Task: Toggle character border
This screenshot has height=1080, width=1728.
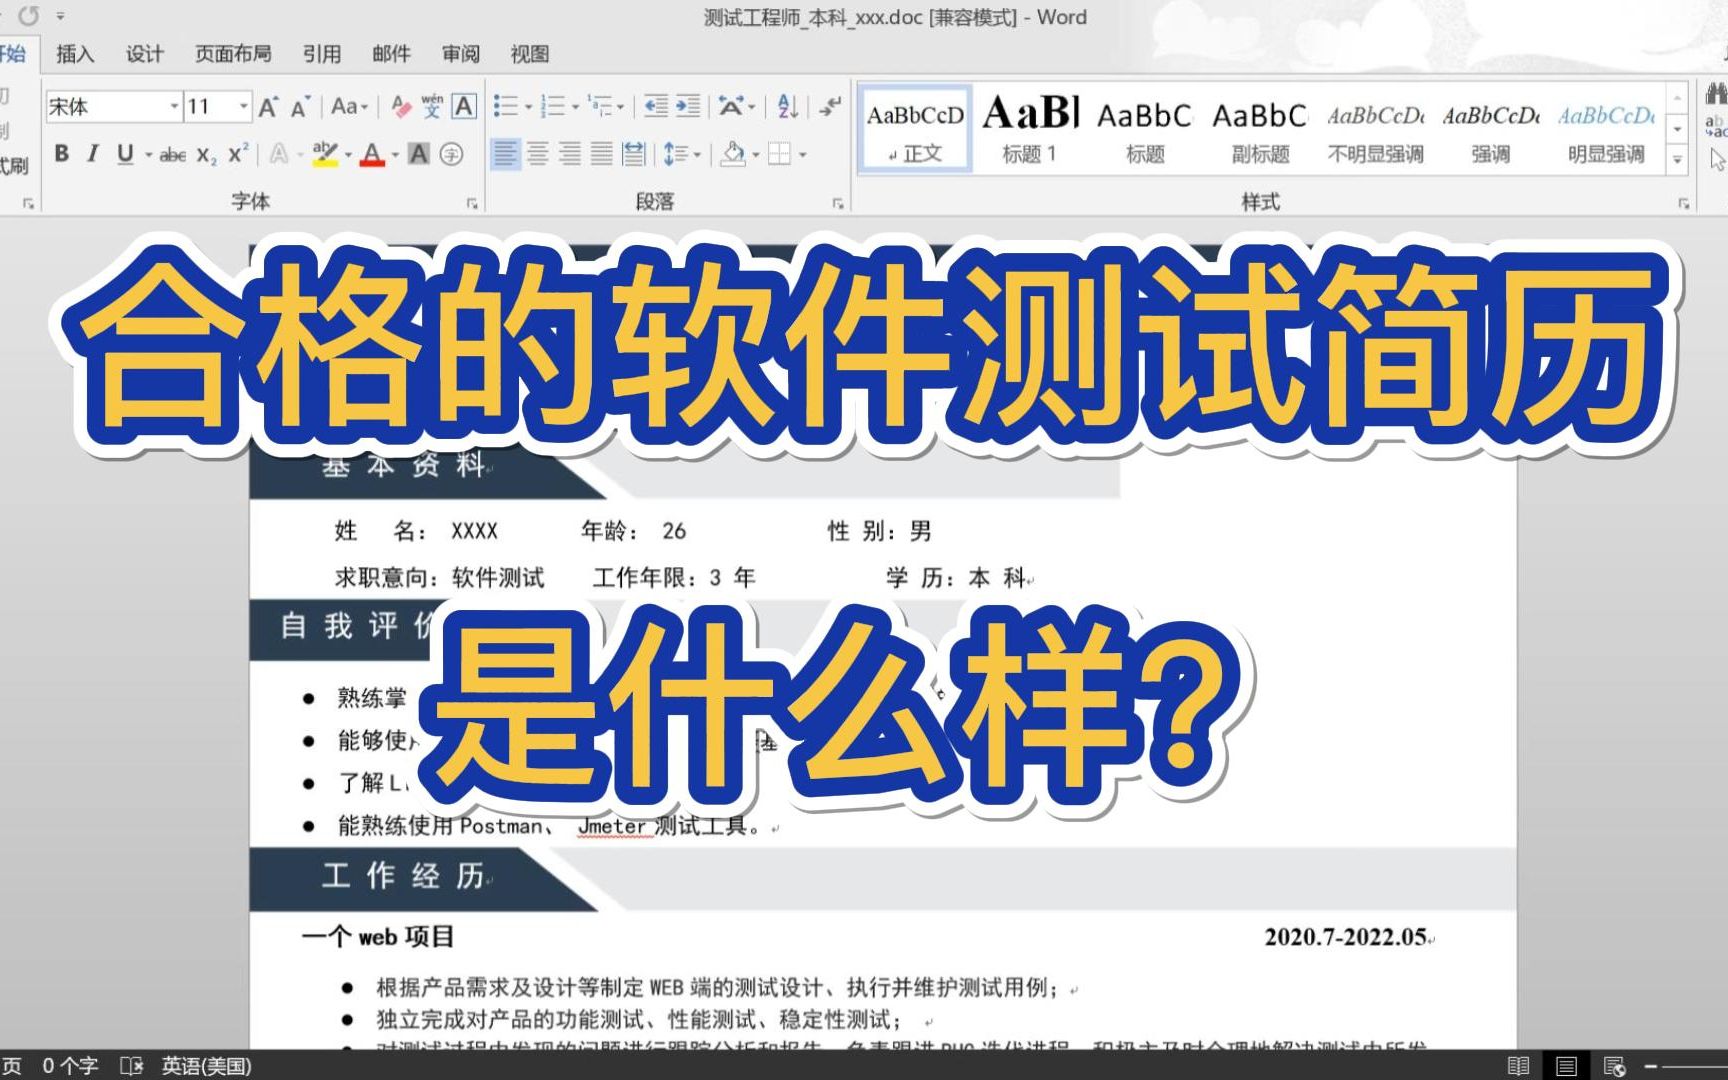Action: (464, 106)
